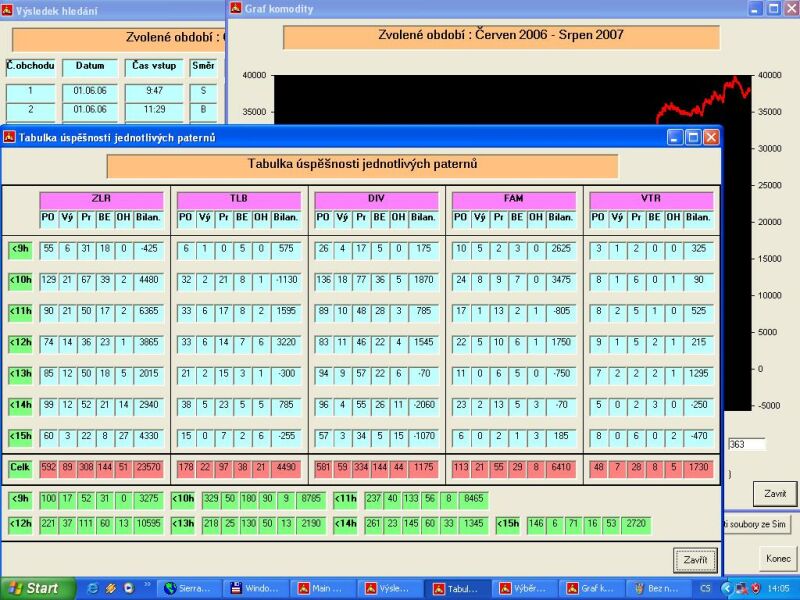Viewport: 800px width, 600px height.
Task: Click the ZLR total balance 23570
Action: point(148,468)
